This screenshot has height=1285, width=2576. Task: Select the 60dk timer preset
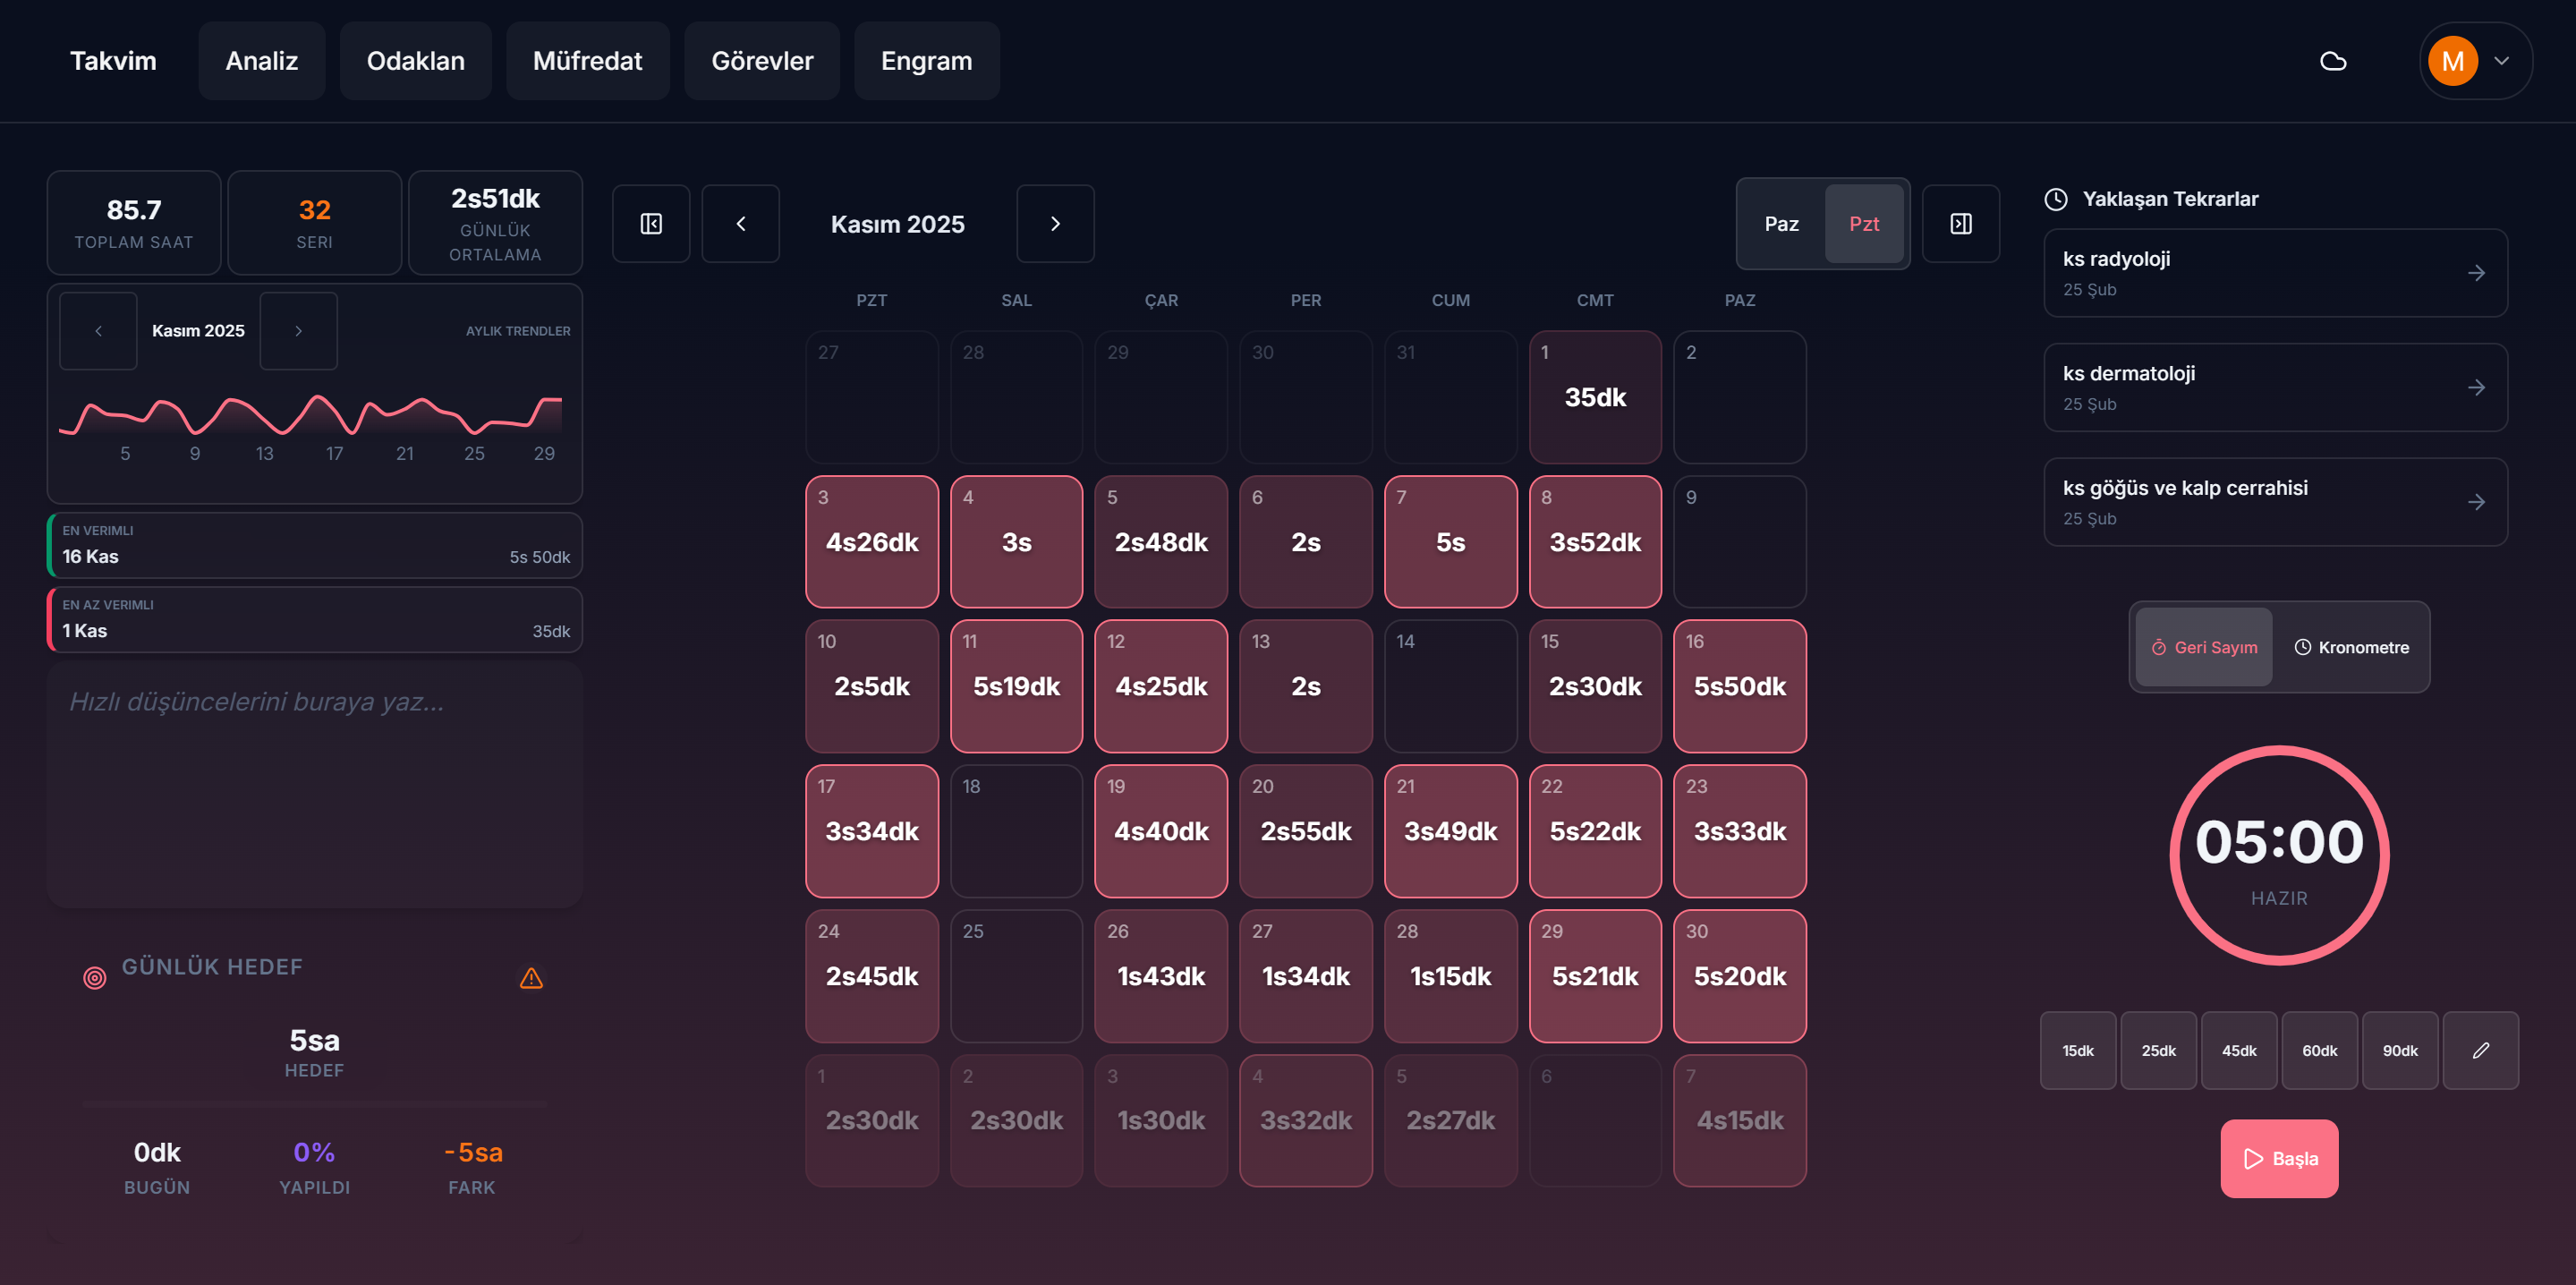(2319, 1050)
